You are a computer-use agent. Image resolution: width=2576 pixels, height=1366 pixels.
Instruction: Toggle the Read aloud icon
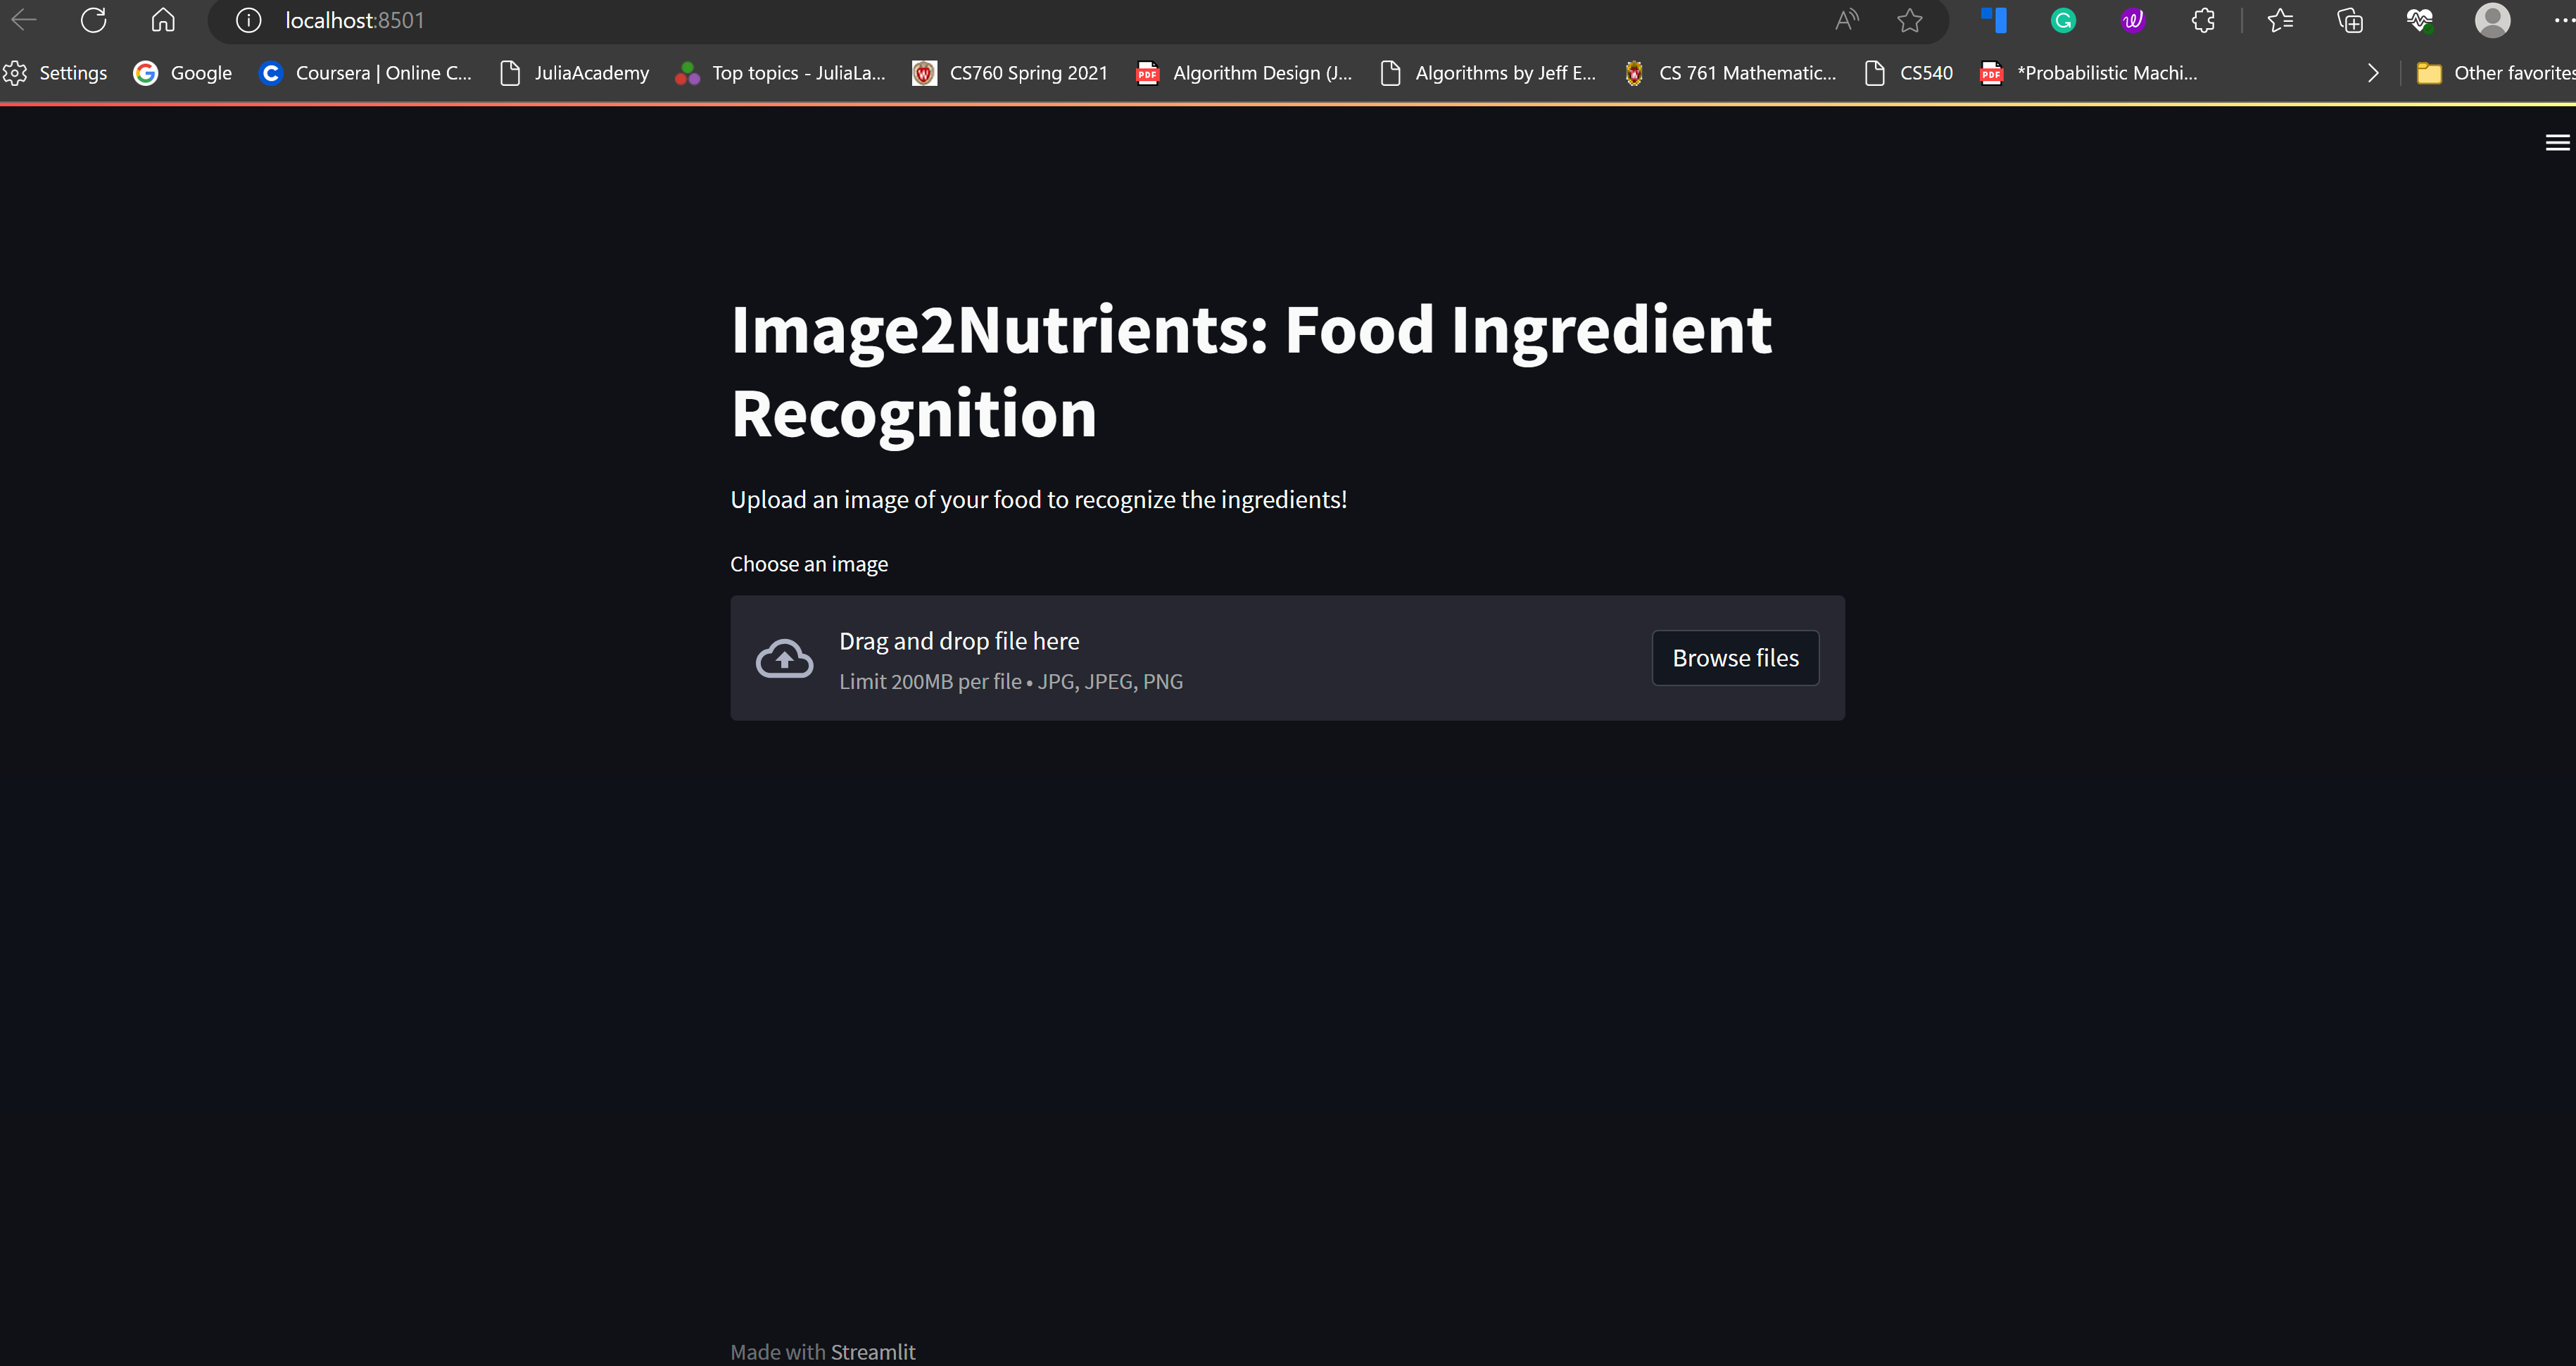click(1846, 20)
